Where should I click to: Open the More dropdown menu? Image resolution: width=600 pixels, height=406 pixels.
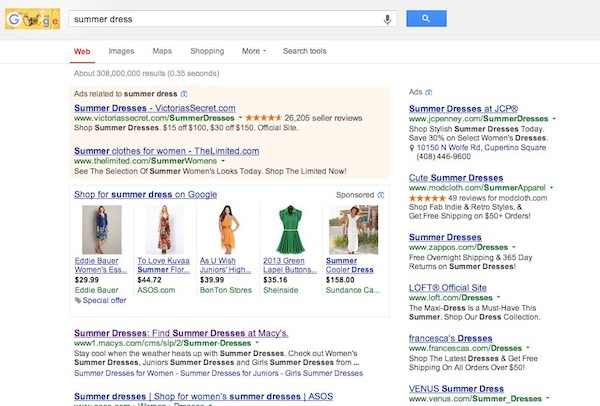click(254, 51)
